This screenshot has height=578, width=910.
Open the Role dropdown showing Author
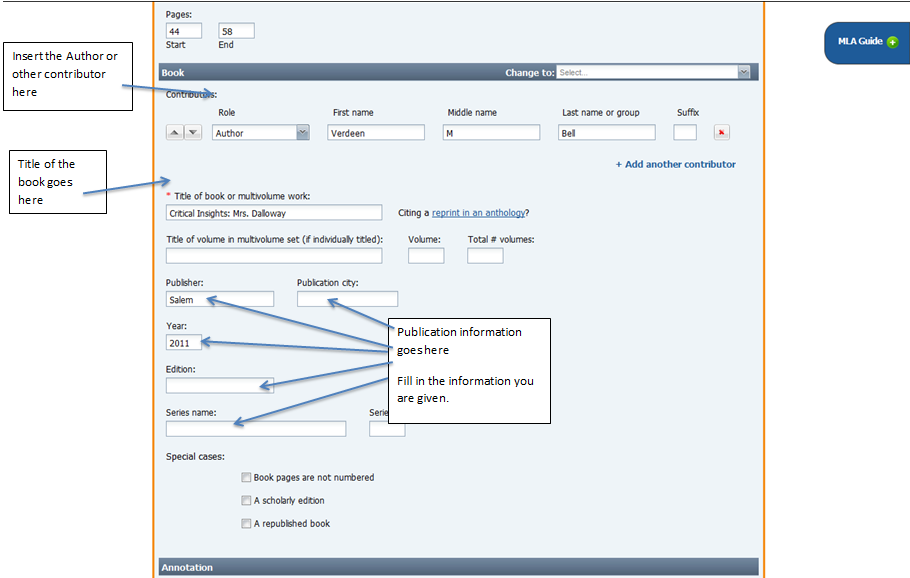tap(260, 131)
